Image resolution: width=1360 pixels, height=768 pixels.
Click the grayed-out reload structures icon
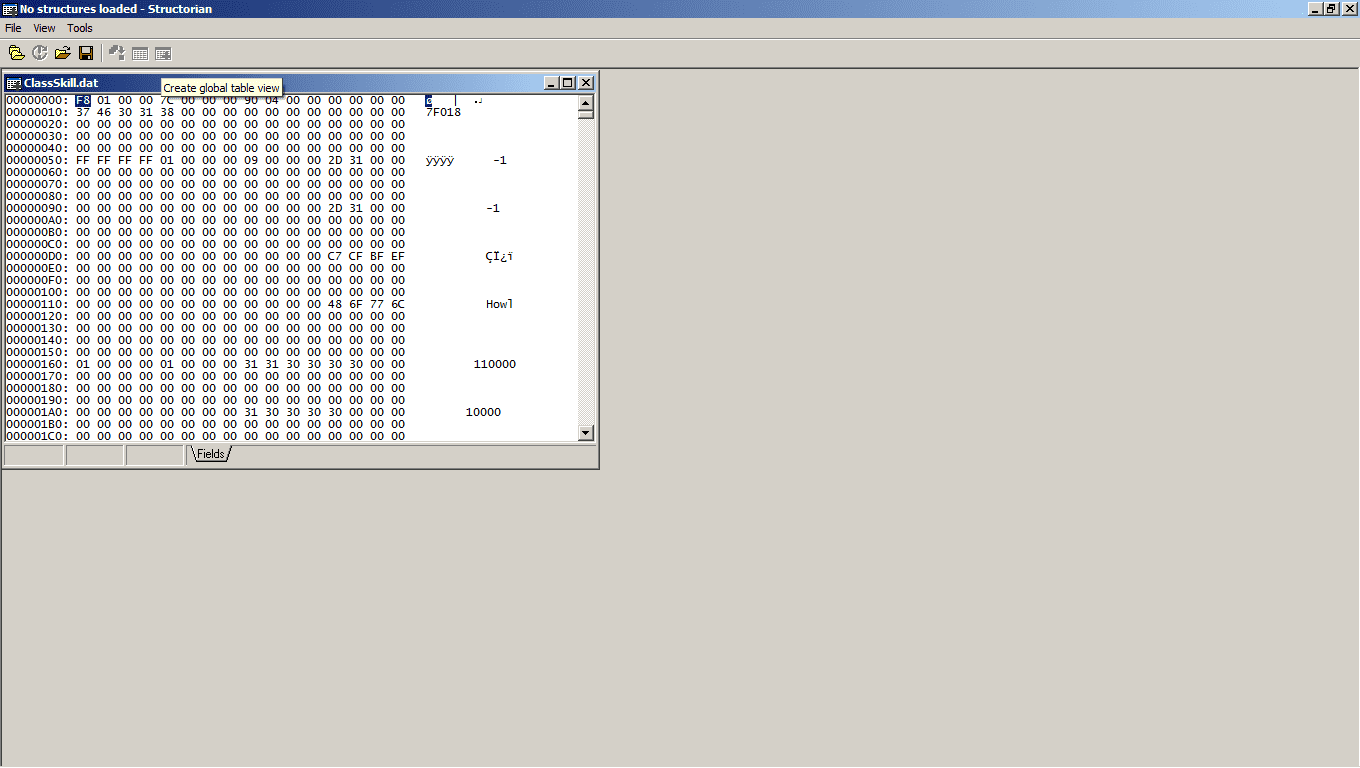point(40,53)
